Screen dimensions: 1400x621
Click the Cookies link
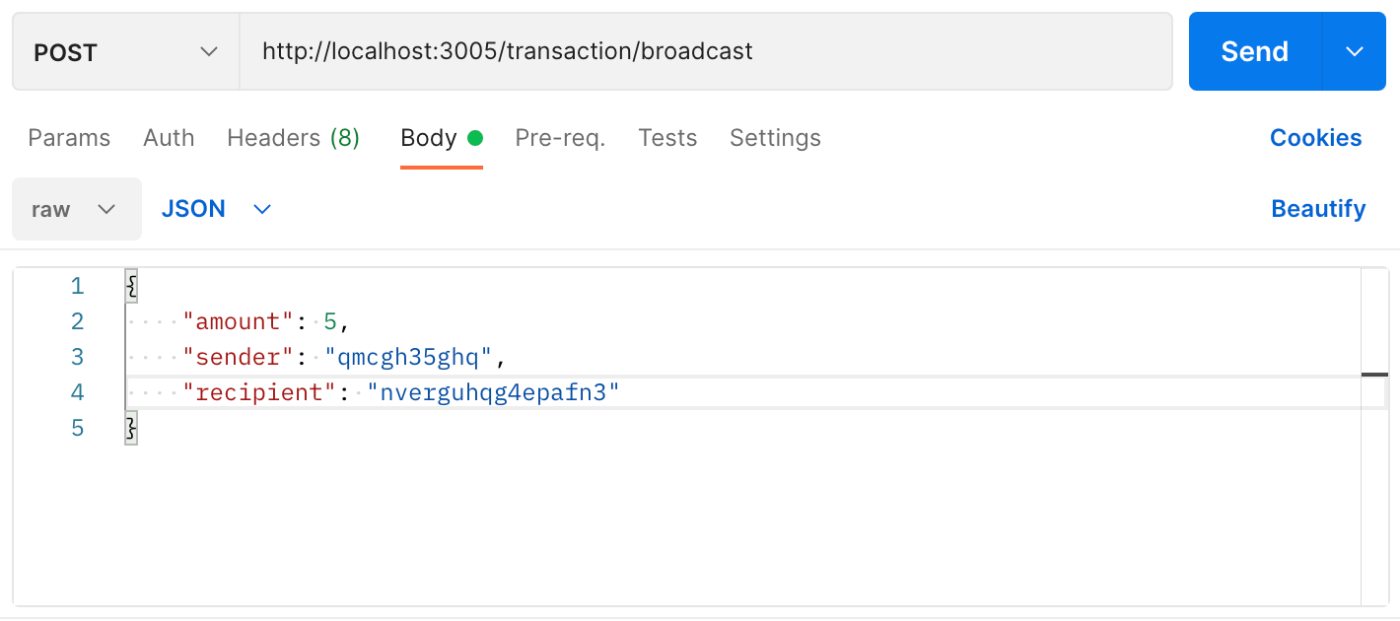pos(1315,138)
